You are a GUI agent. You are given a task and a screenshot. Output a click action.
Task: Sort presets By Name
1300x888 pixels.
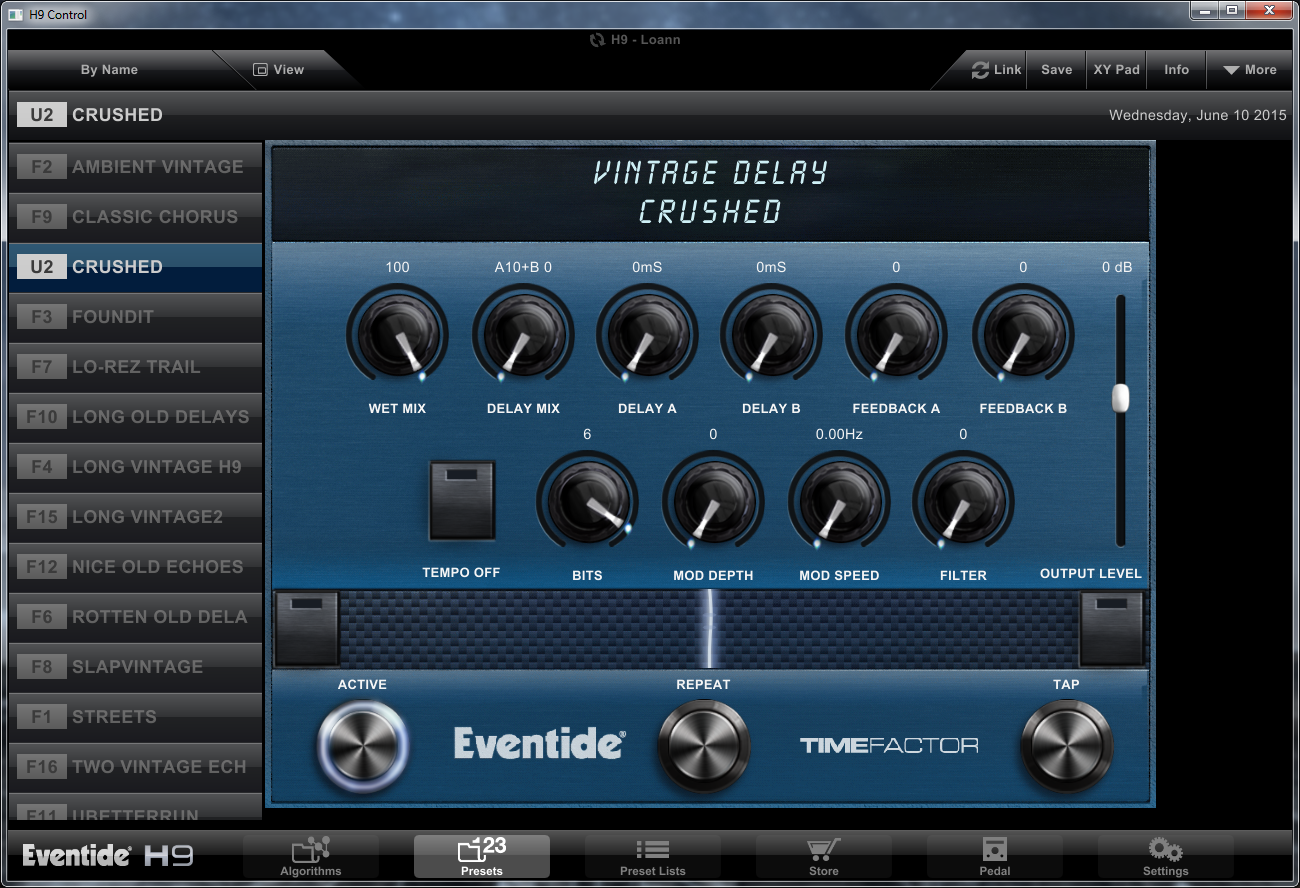pyautogui.click(x=109, y=70)
